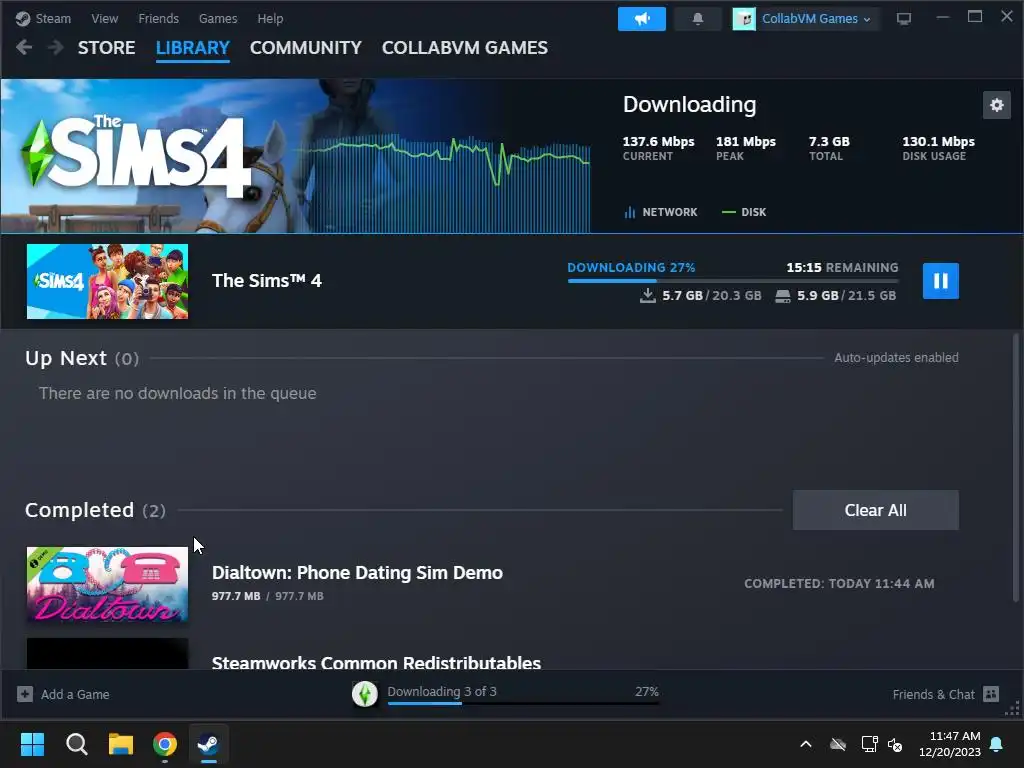Click the download size icon beside 5.7 GB
1024x768 pixels.
[647, 296]
